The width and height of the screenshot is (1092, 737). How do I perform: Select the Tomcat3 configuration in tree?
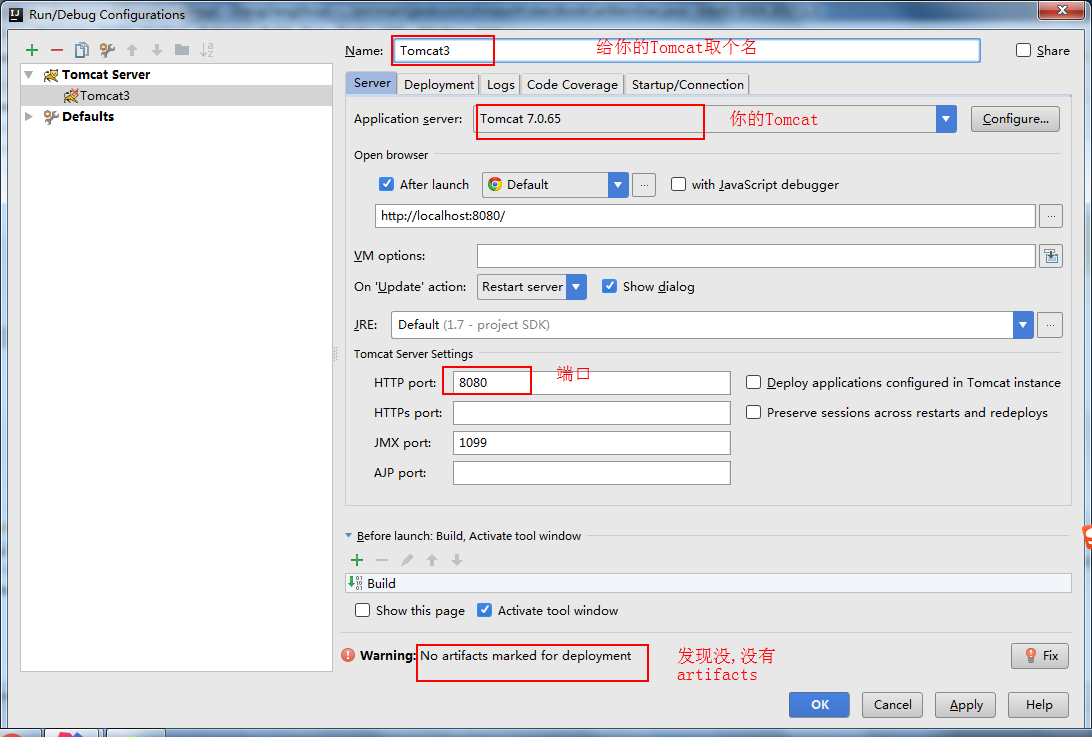point(176,95)
